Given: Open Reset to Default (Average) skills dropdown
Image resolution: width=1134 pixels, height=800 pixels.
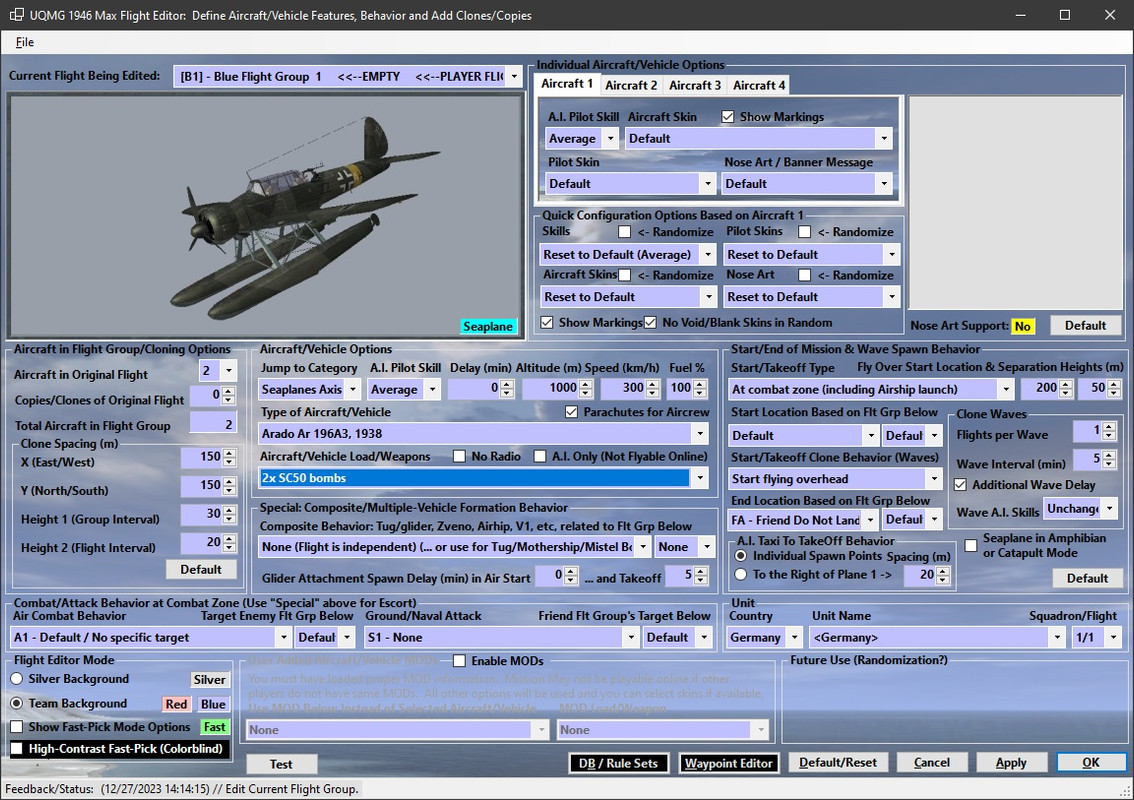Looking at the screenshot, I should click(x=708, y=255).
